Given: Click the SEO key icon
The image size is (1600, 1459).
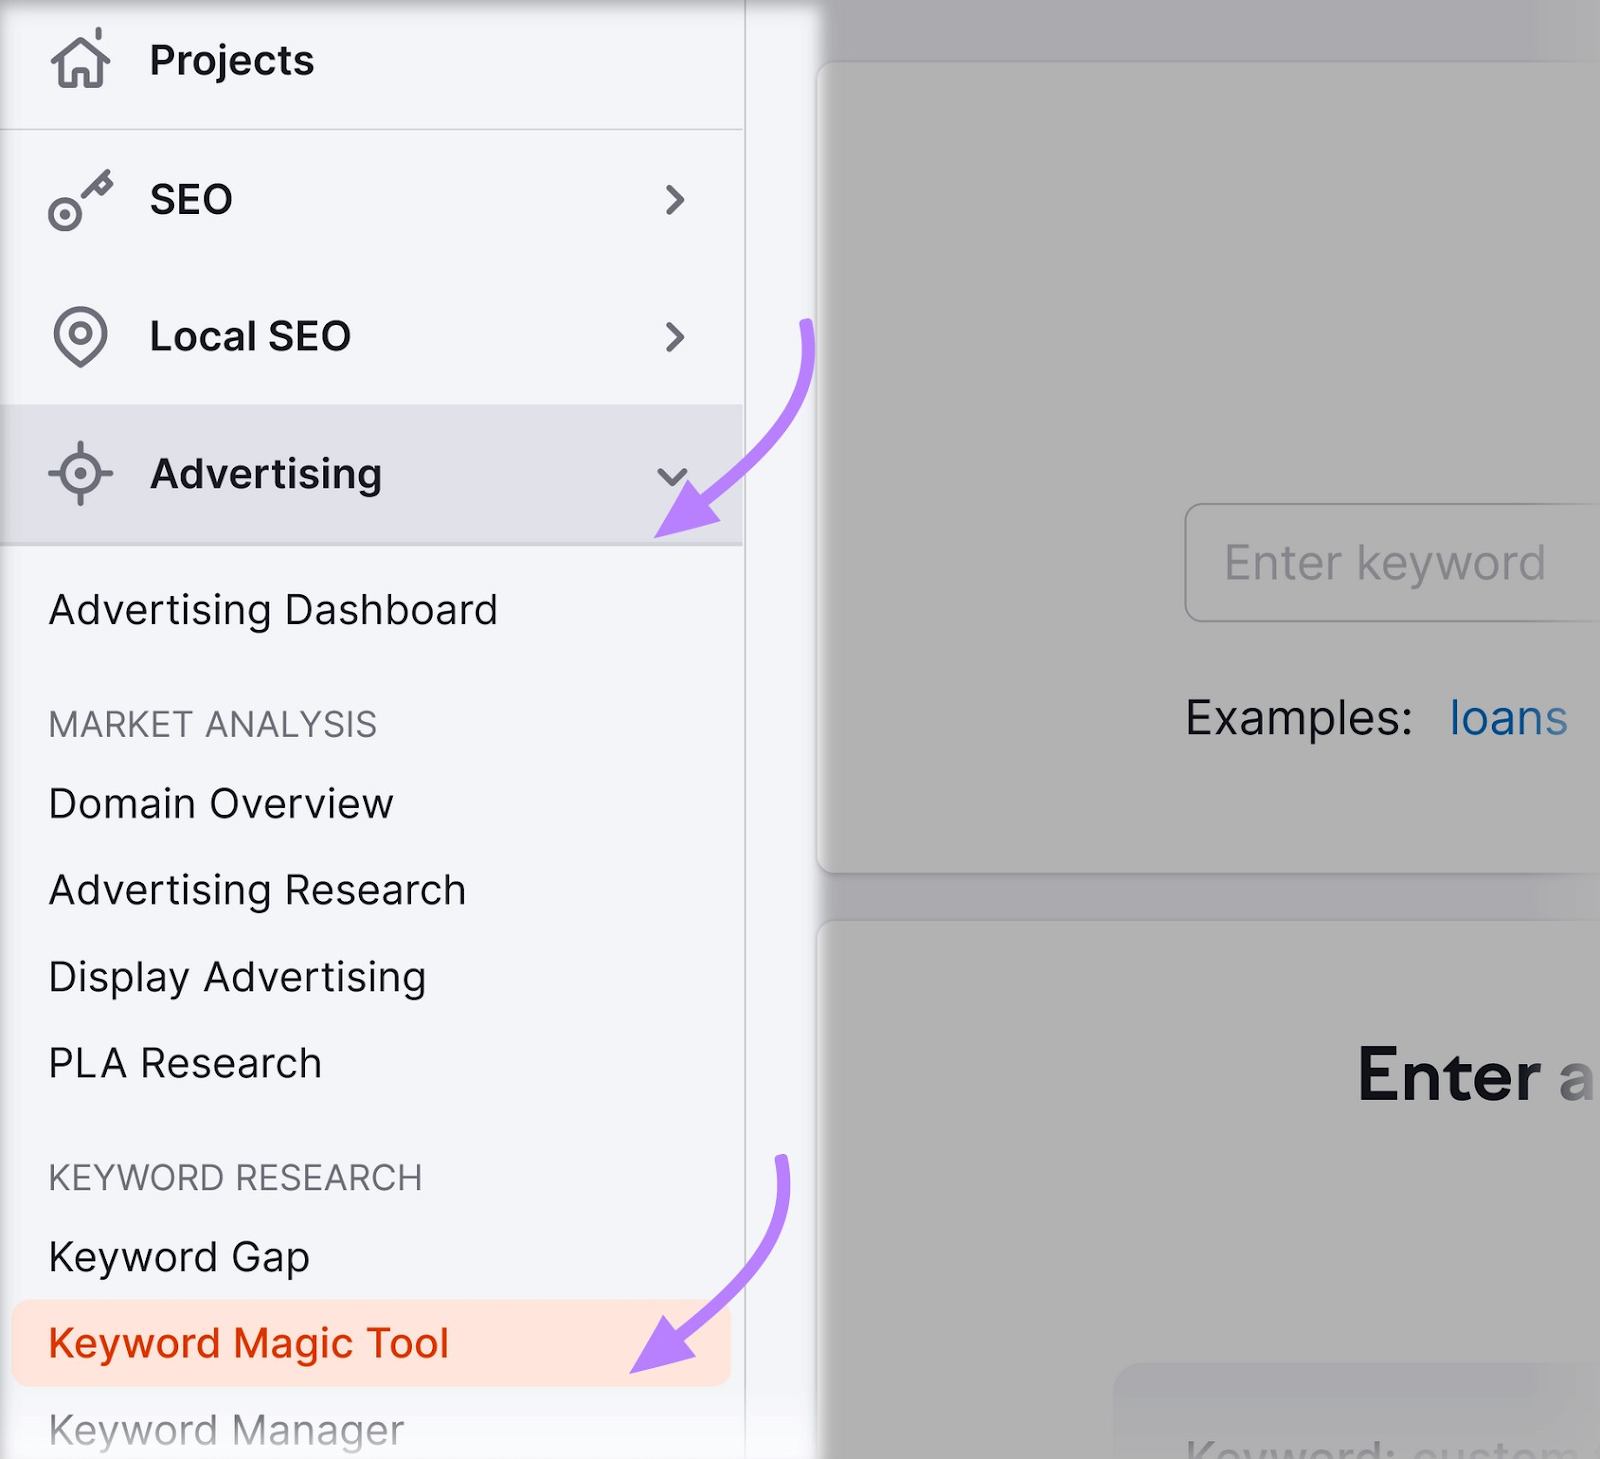Looking at the screenshot, I should tap(80, 200).
